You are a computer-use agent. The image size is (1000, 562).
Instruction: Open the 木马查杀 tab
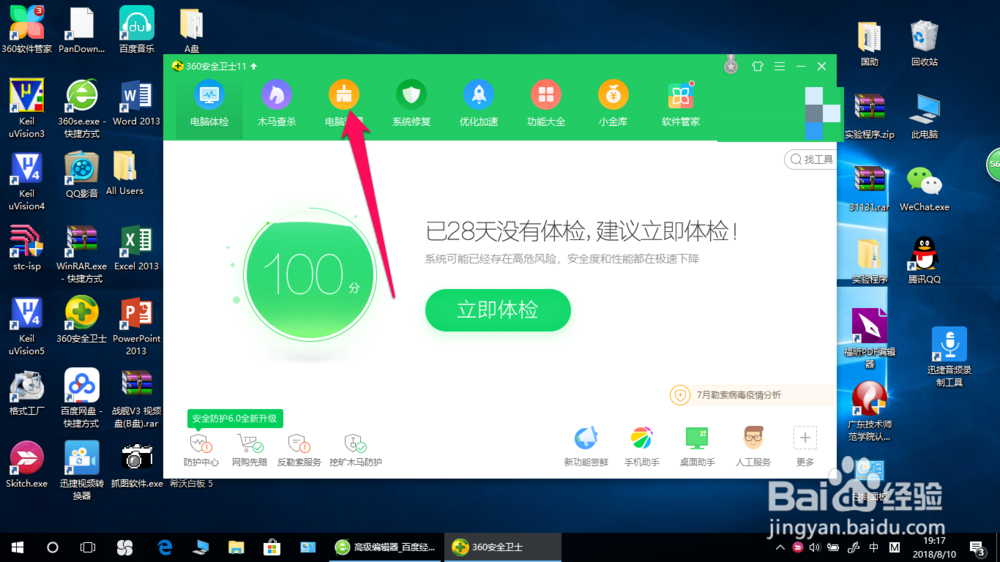coord(276,103)
